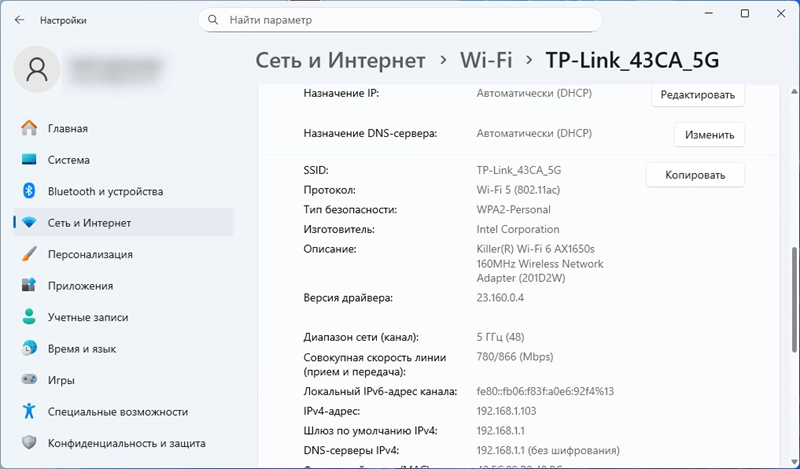Click the DNS value 192.168.1.1 (без шифрования)

(x=548, y=451)
